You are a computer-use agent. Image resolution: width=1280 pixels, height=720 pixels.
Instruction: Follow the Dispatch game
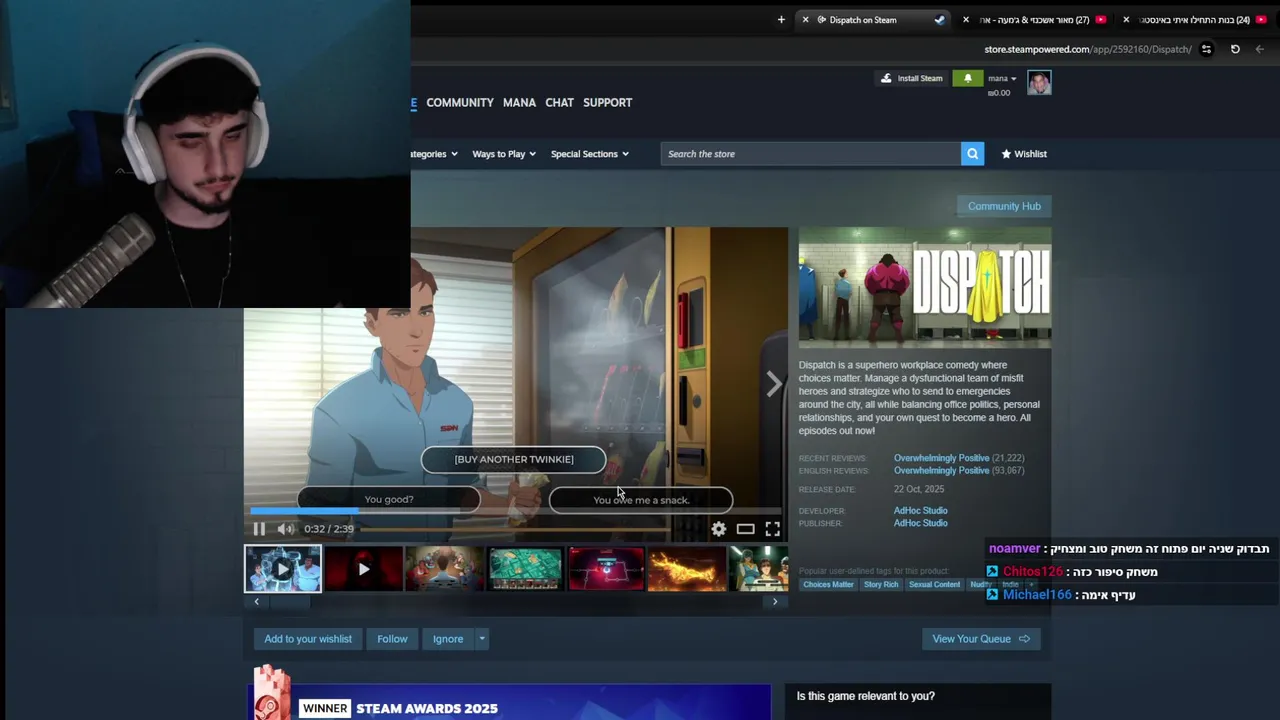[392, 639]
